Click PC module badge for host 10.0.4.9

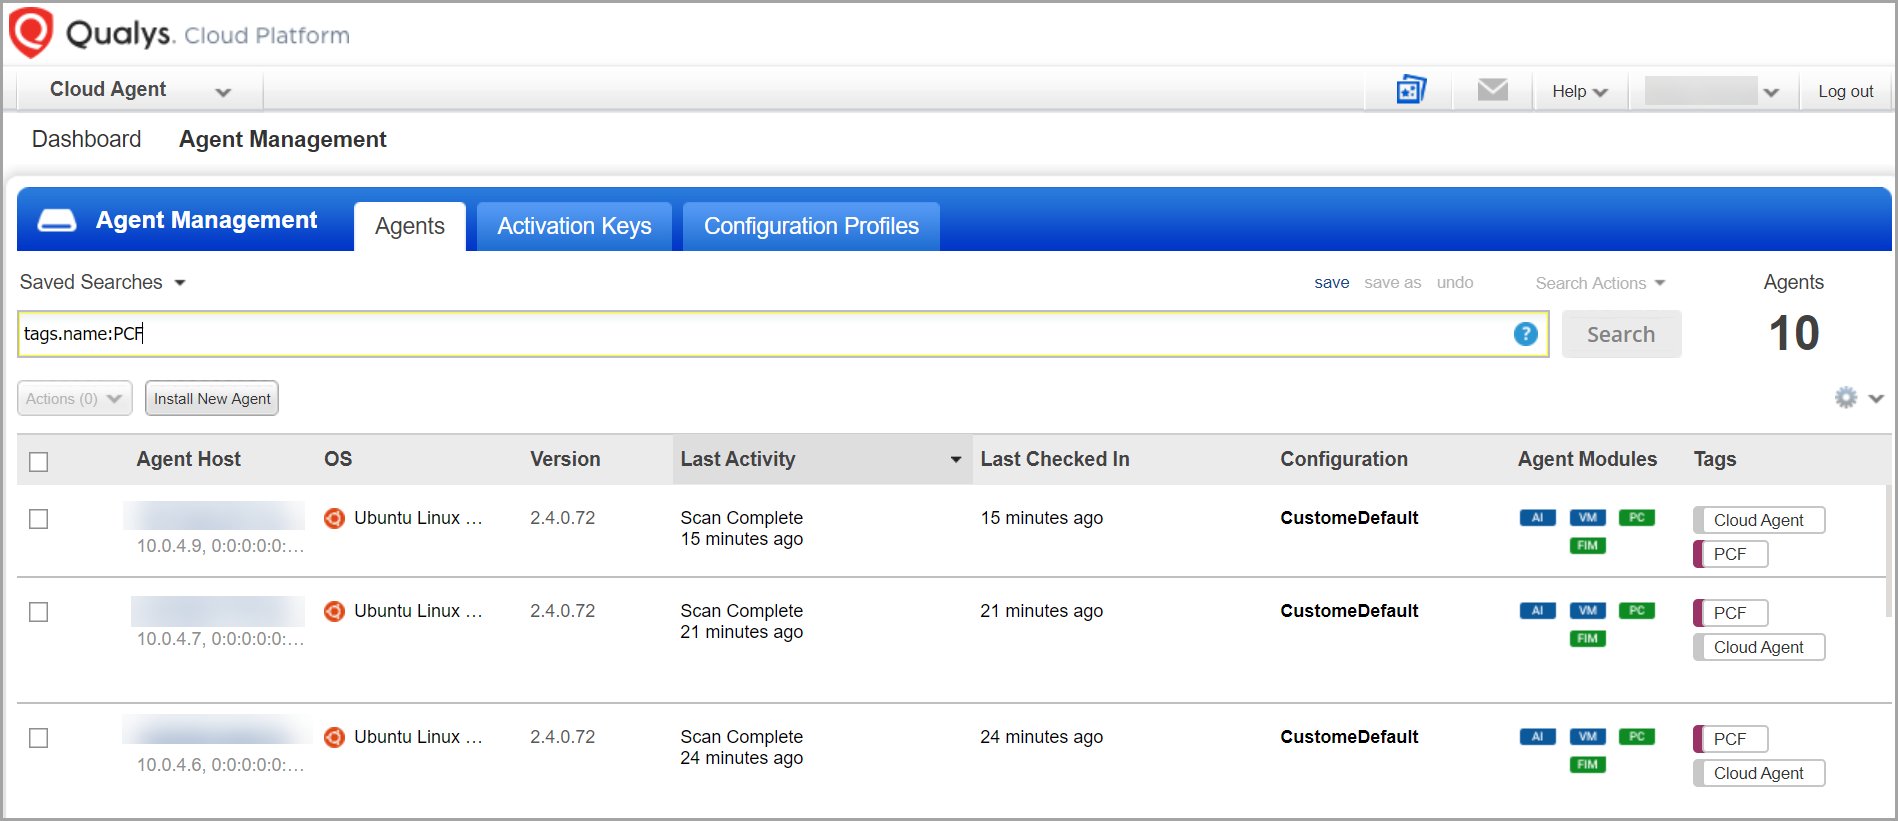tap(1637, 518)
